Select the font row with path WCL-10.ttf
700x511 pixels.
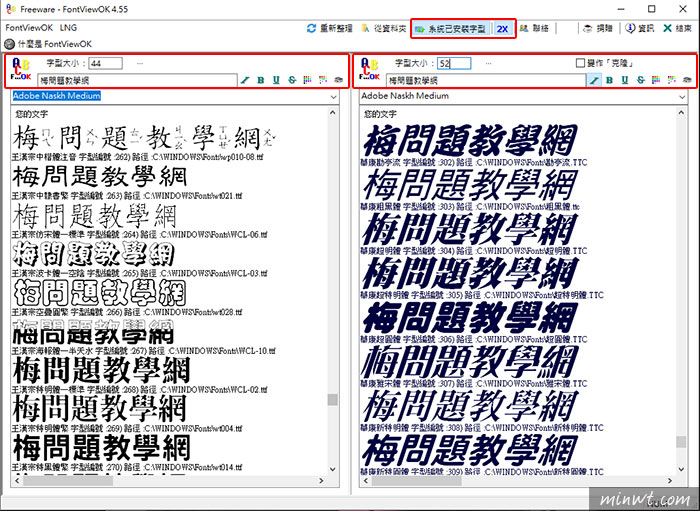[144, 337]
